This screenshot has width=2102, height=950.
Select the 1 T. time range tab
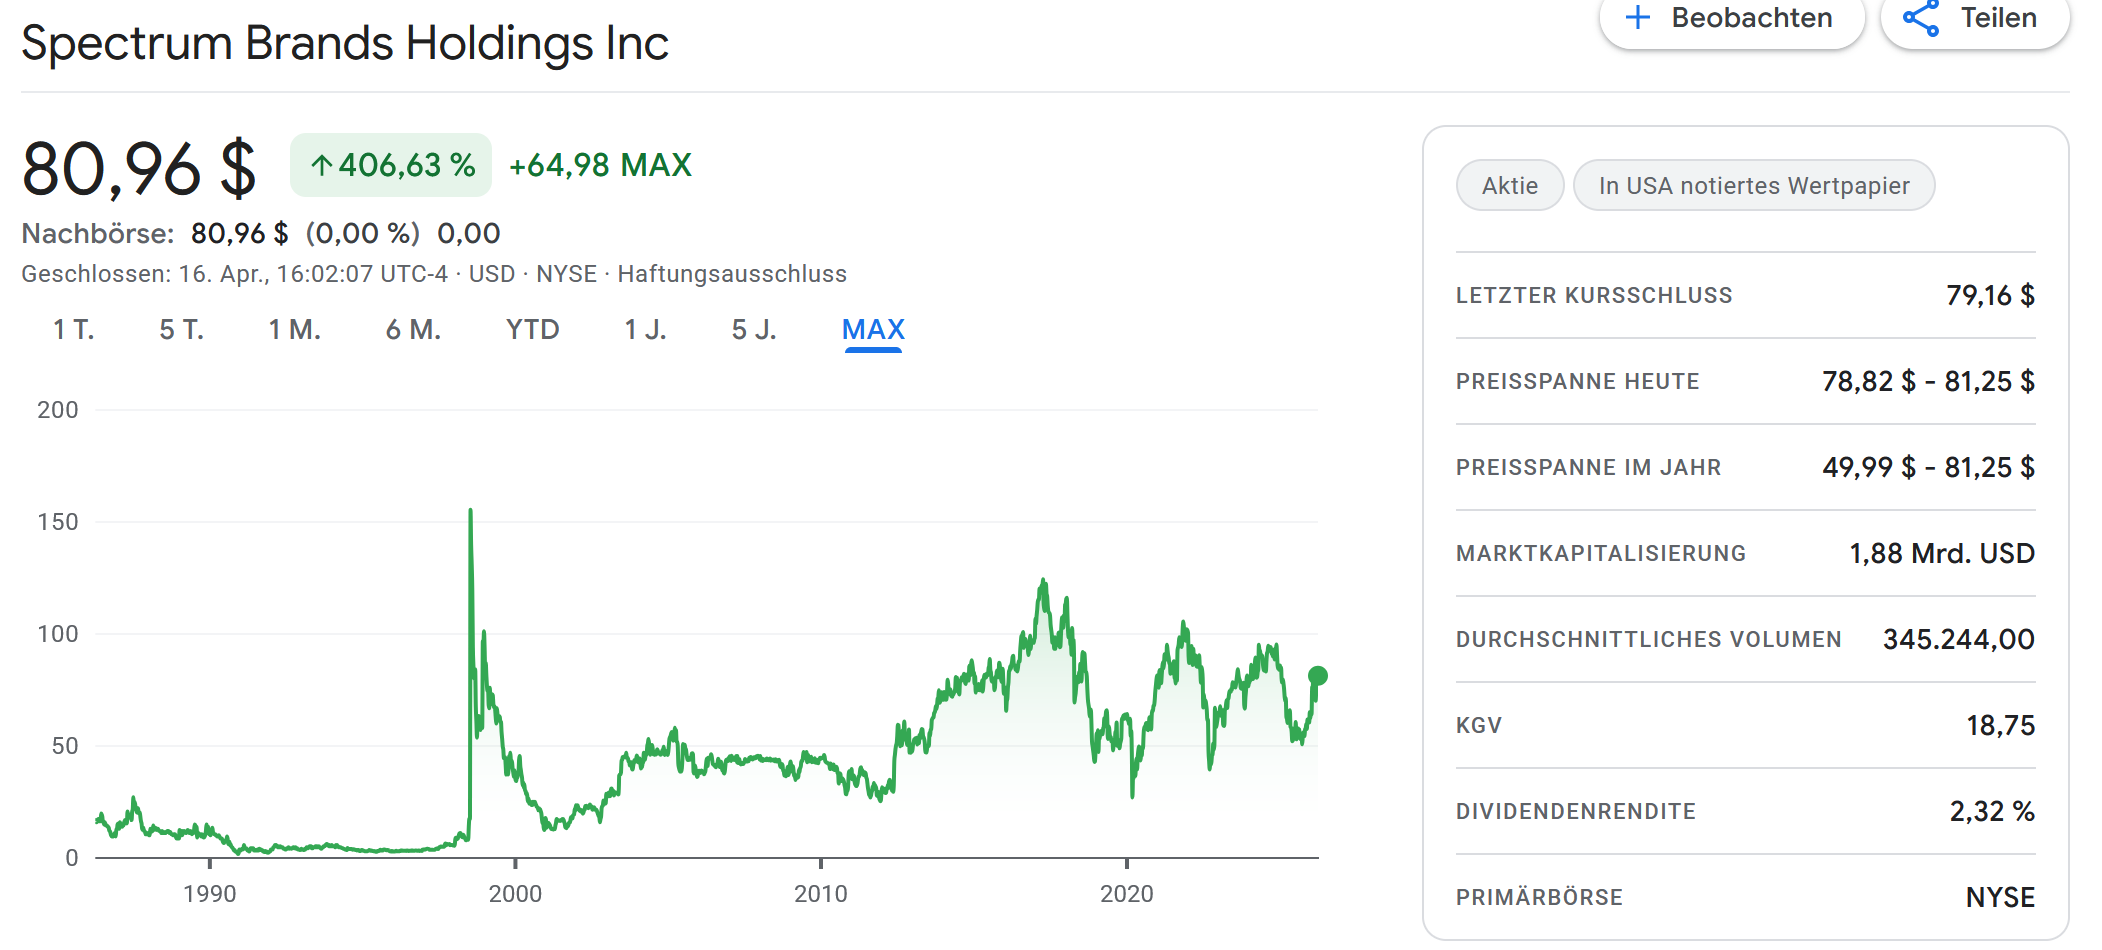coord(73,330)
